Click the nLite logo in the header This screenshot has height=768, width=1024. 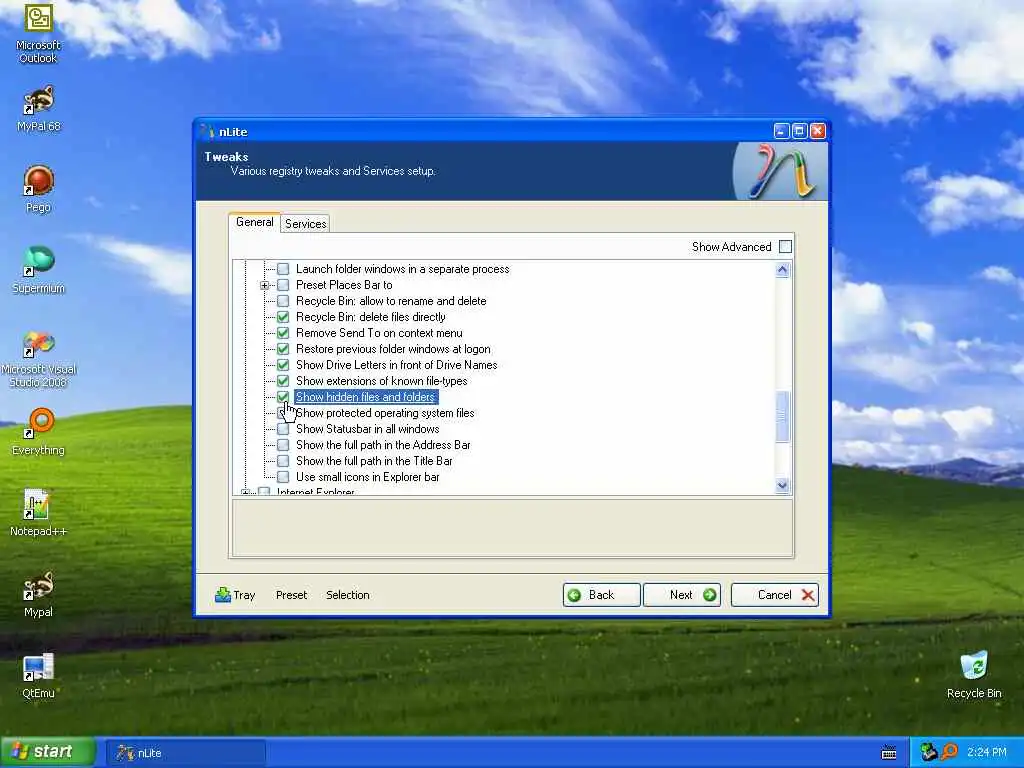[x=780, y=171]
